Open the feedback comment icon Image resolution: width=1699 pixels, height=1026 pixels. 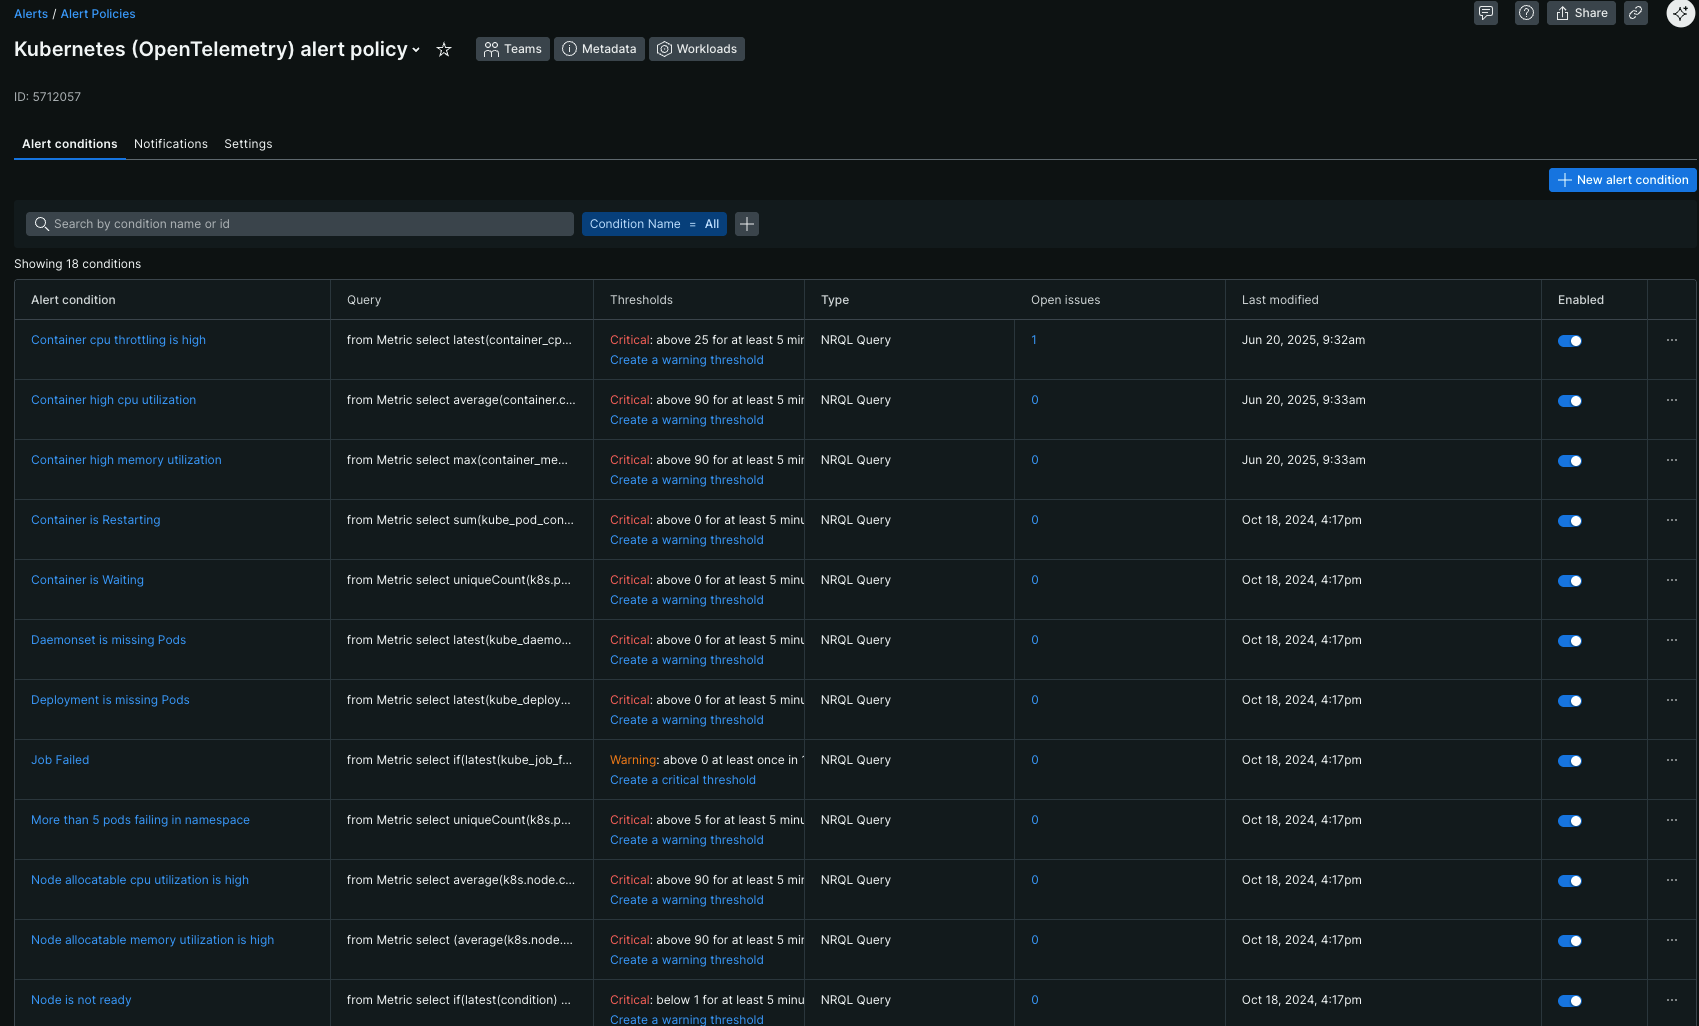[x=1486, y=13]
